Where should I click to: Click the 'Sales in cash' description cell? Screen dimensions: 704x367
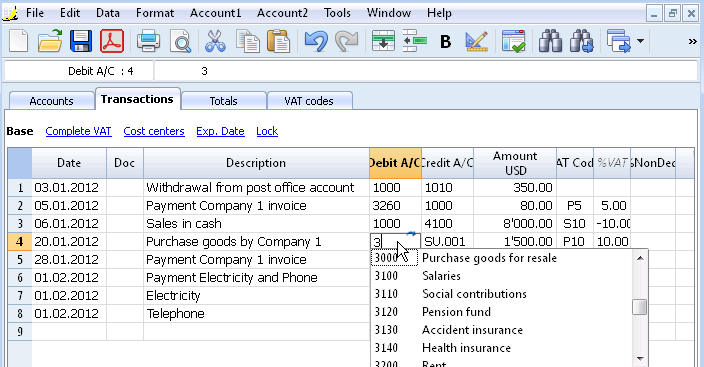tap(256, 224)
